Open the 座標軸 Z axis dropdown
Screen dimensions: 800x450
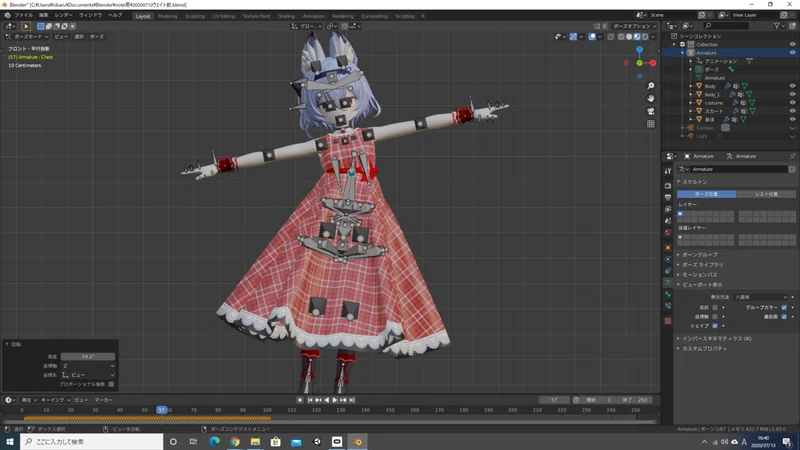88,366
